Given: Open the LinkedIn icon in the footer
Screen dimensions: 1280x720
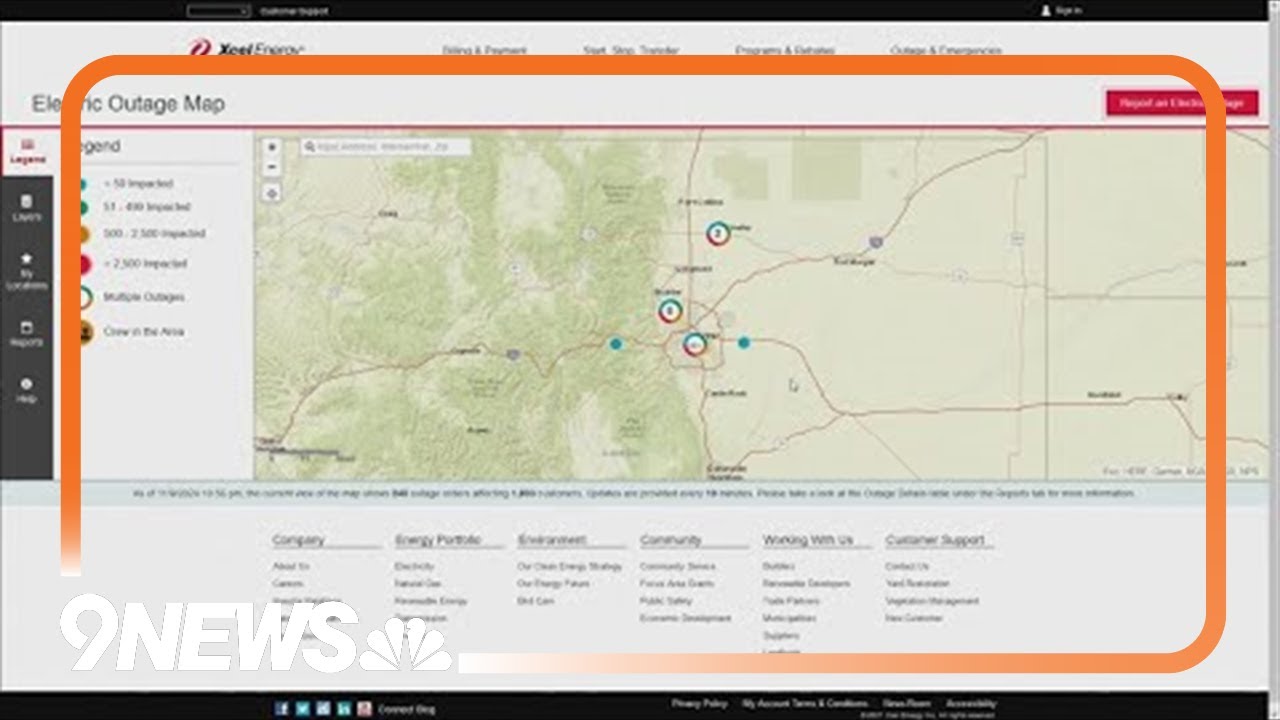Looking at the screenshot, I should click(344, 708).
